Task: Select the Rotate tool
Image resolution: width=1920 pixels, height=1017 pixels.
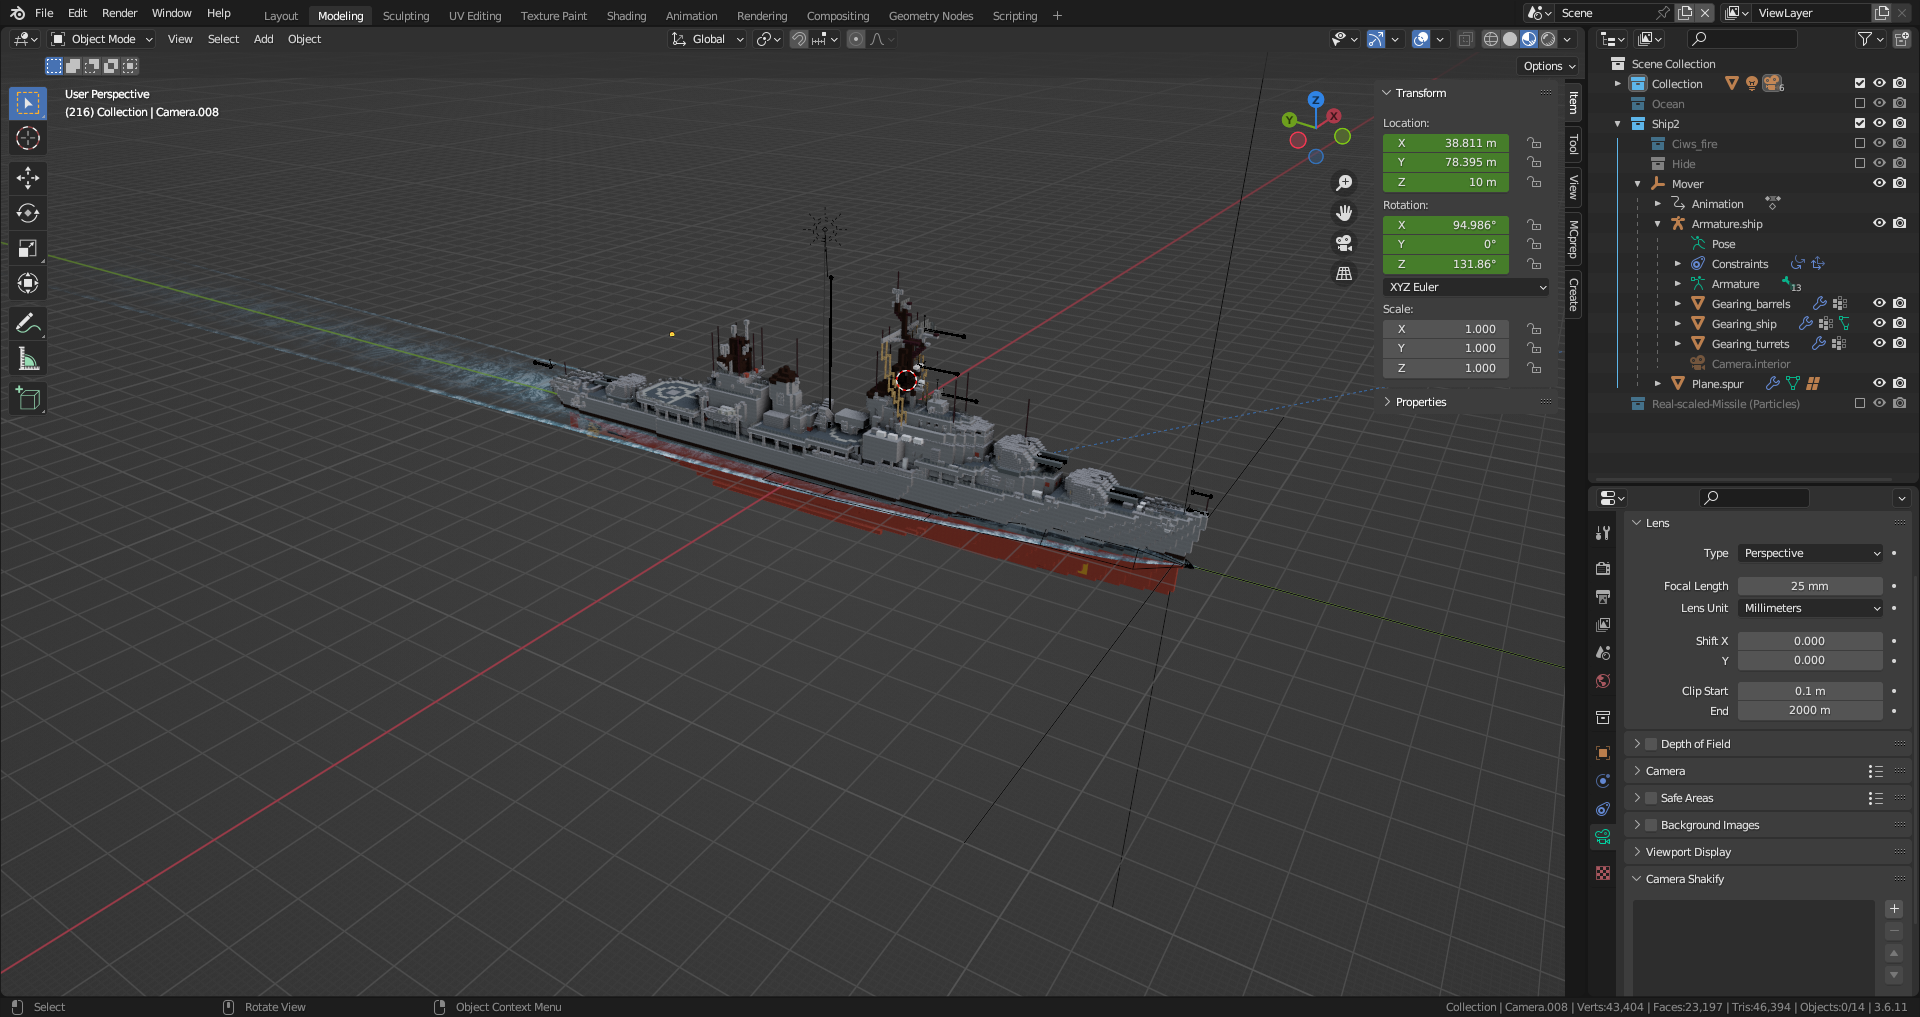Action: pos(28,213)
